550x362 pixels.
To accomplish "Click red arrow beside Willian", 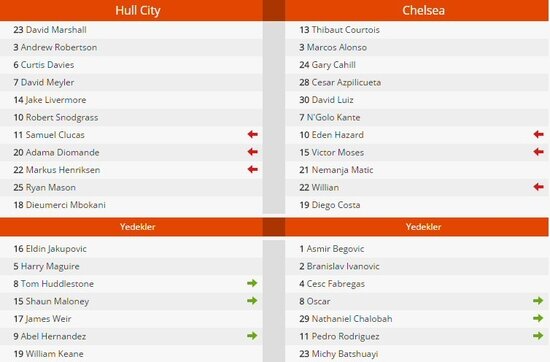I will (538, 187).
